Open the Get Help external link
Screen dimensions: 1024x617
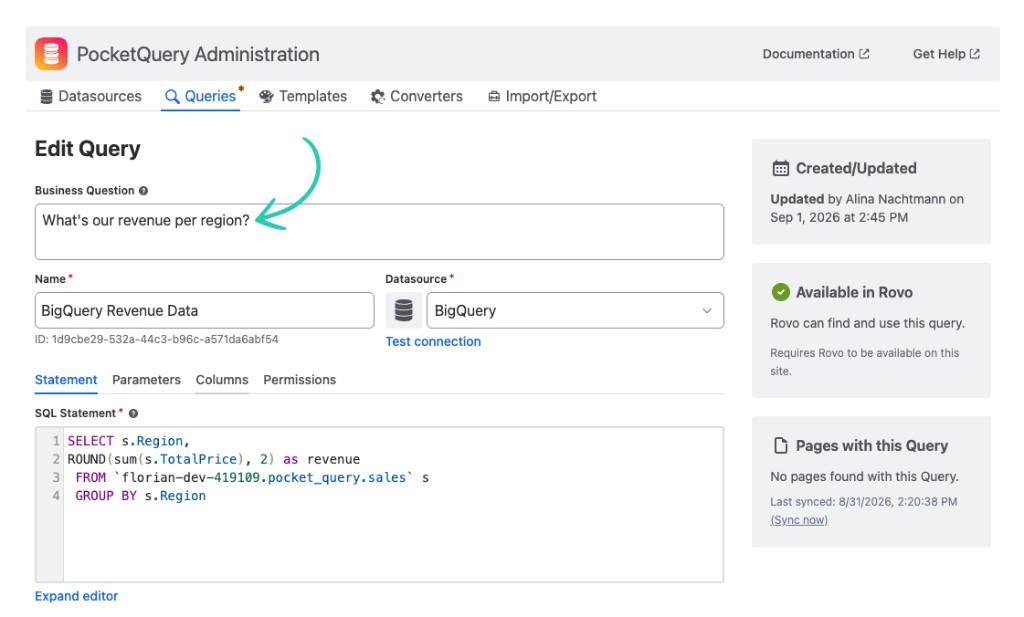[946, 54]
